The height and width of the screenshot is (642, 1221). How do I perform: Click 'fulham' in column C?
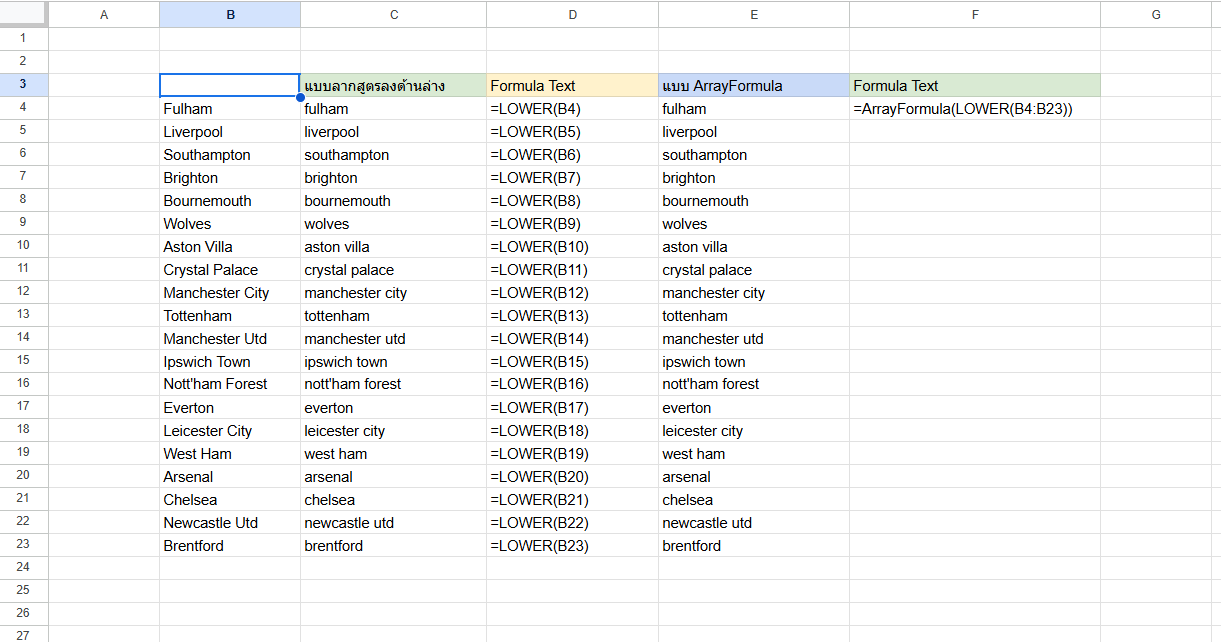tap(394, 108)
